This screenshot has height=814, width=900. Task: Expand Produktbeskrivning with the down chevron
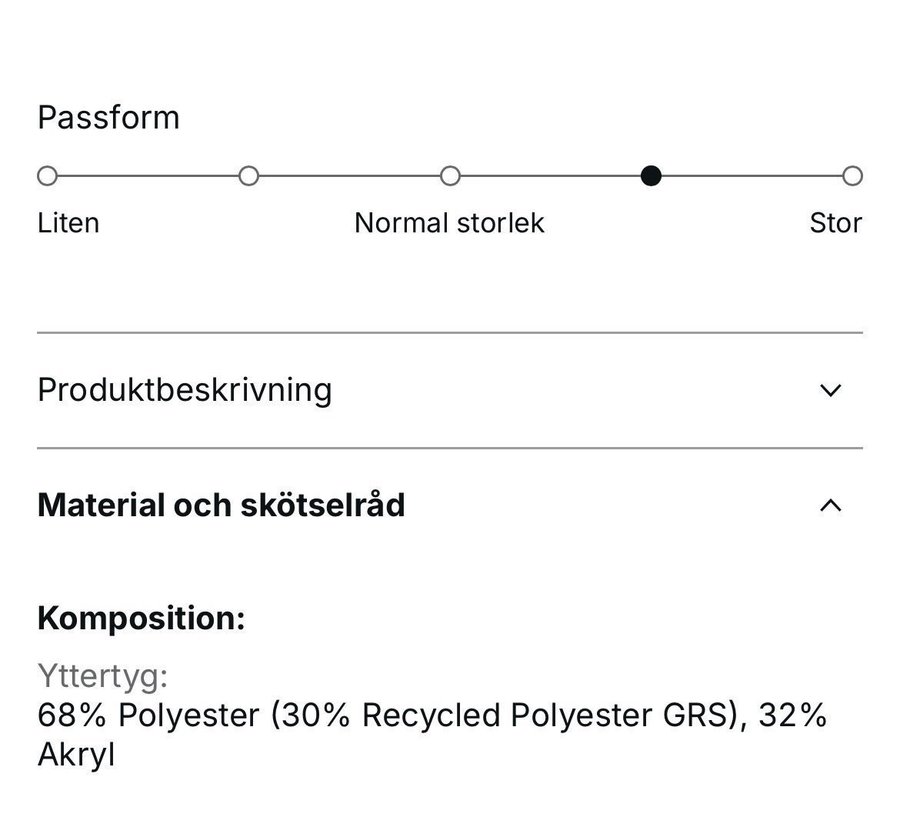point(830,390)
